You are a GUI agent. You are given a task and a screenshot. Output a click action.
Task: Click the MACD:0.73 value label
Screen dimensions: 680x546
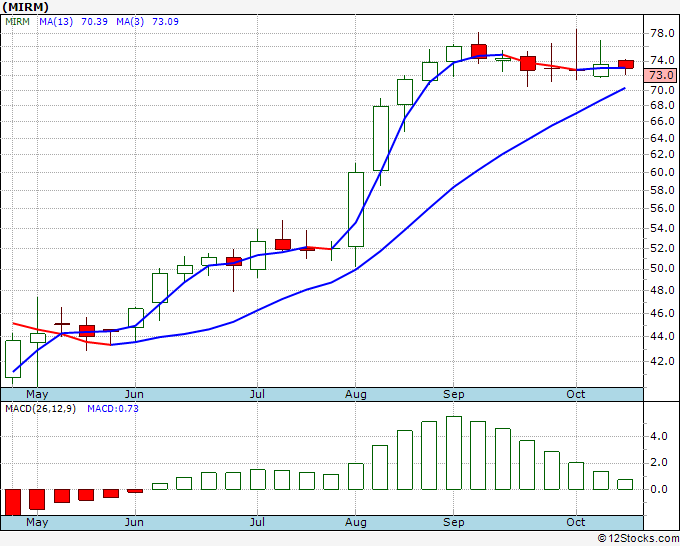pyautogui.click(x=112, y=408)
